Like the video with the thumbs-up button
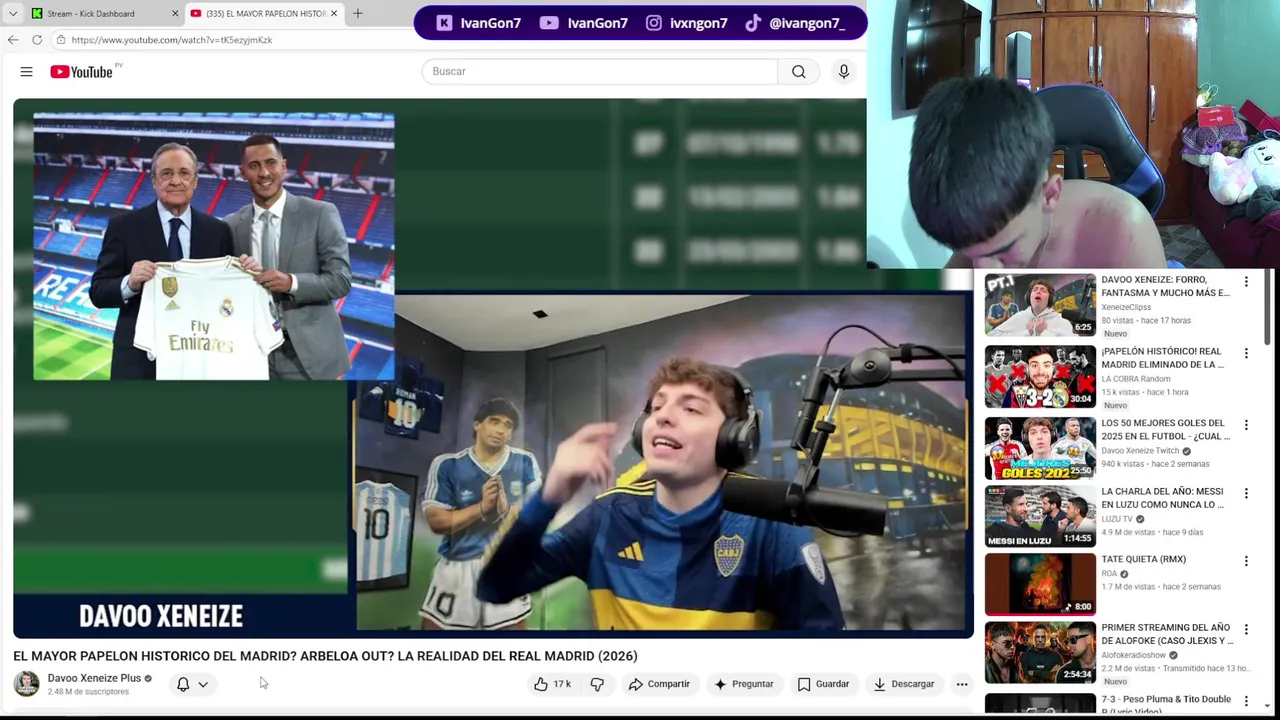This screenshot has width=1280, height=720. 552,684
